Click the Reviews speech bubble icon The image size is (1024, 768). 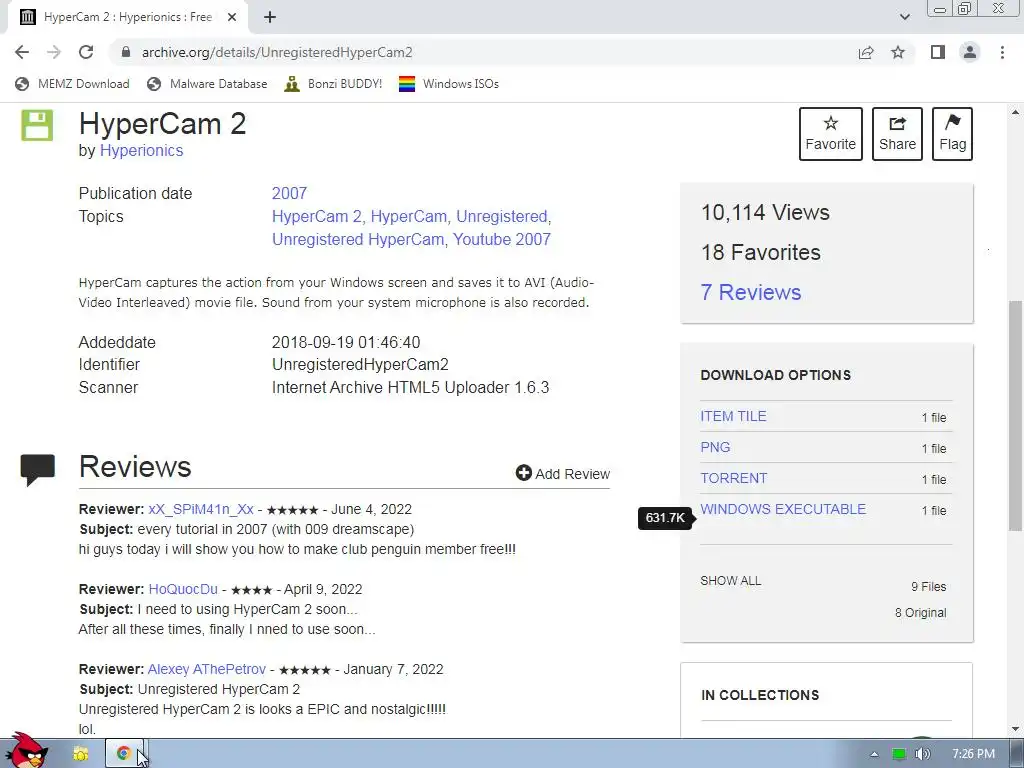pyautogui.click(x=37, y=470)
